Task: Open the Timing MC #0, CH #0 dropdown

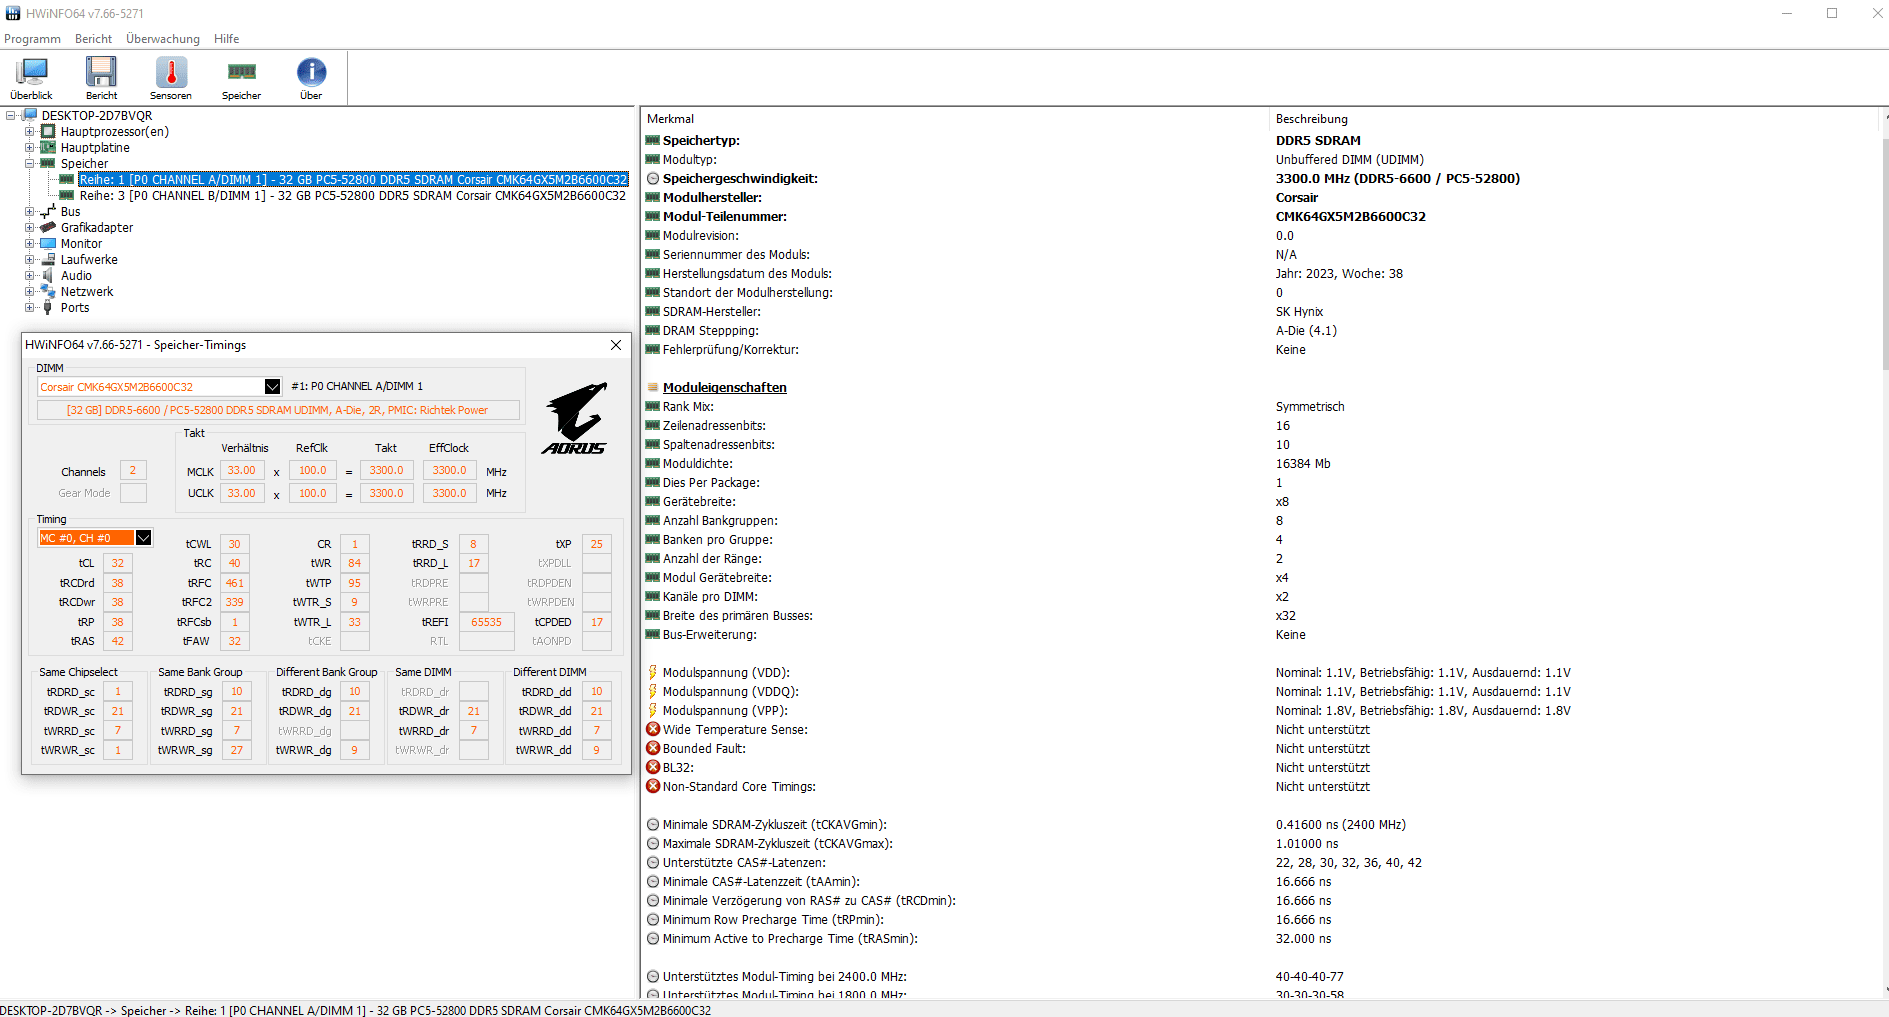Action: (144, 538)
